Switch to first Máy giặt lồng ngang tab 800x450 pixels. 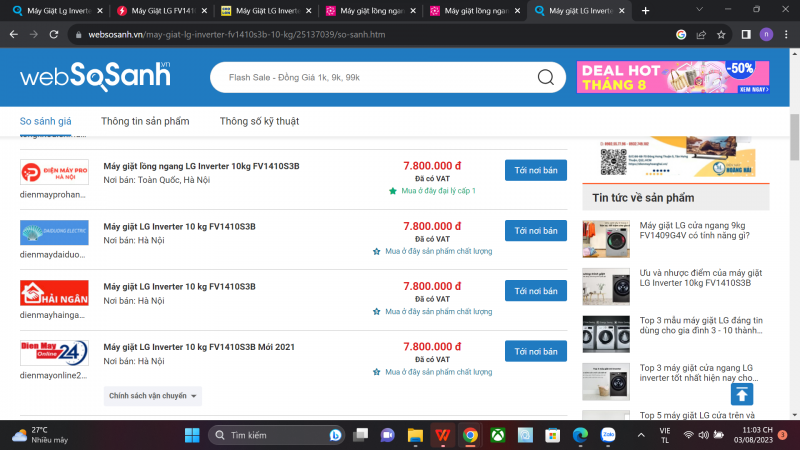pyautogui.click(x=370, y=11)
